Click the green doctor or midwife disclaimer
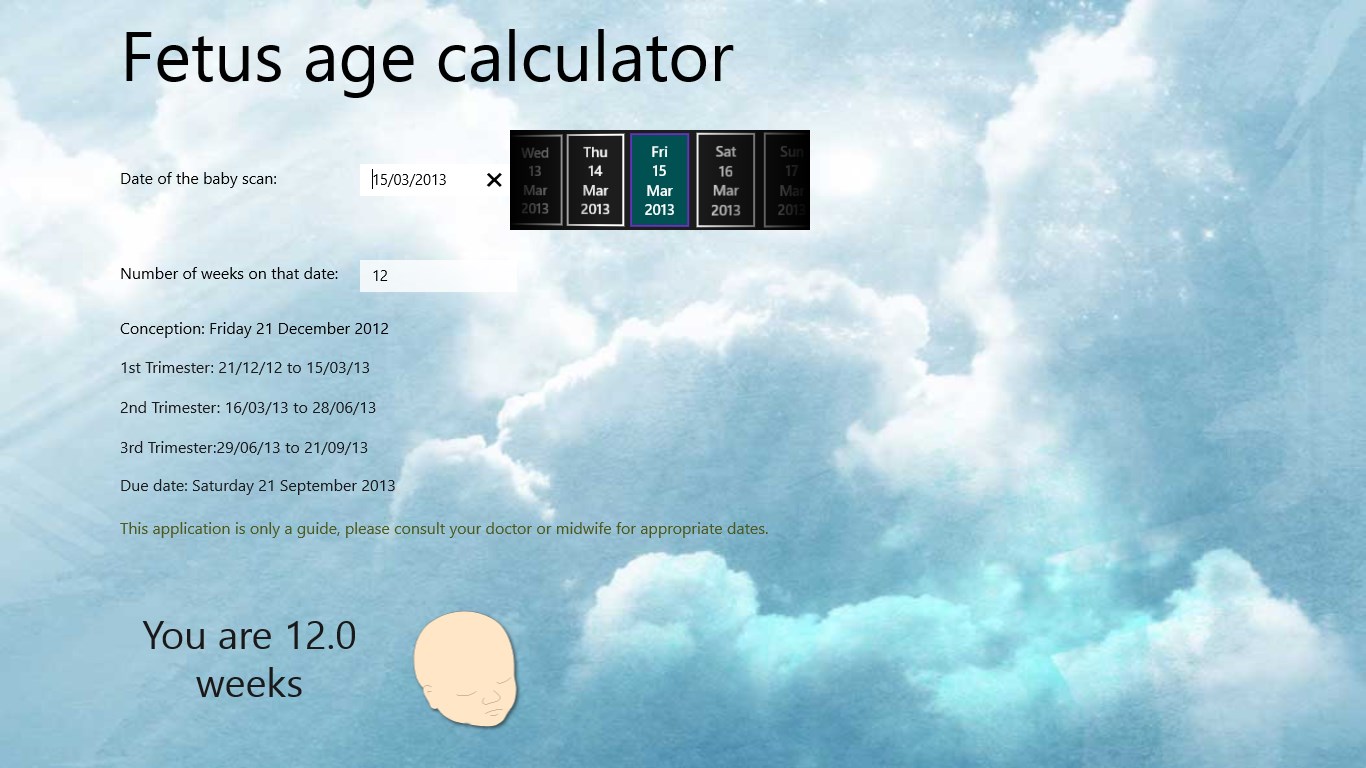1366x768 pixels. [444, 529]
